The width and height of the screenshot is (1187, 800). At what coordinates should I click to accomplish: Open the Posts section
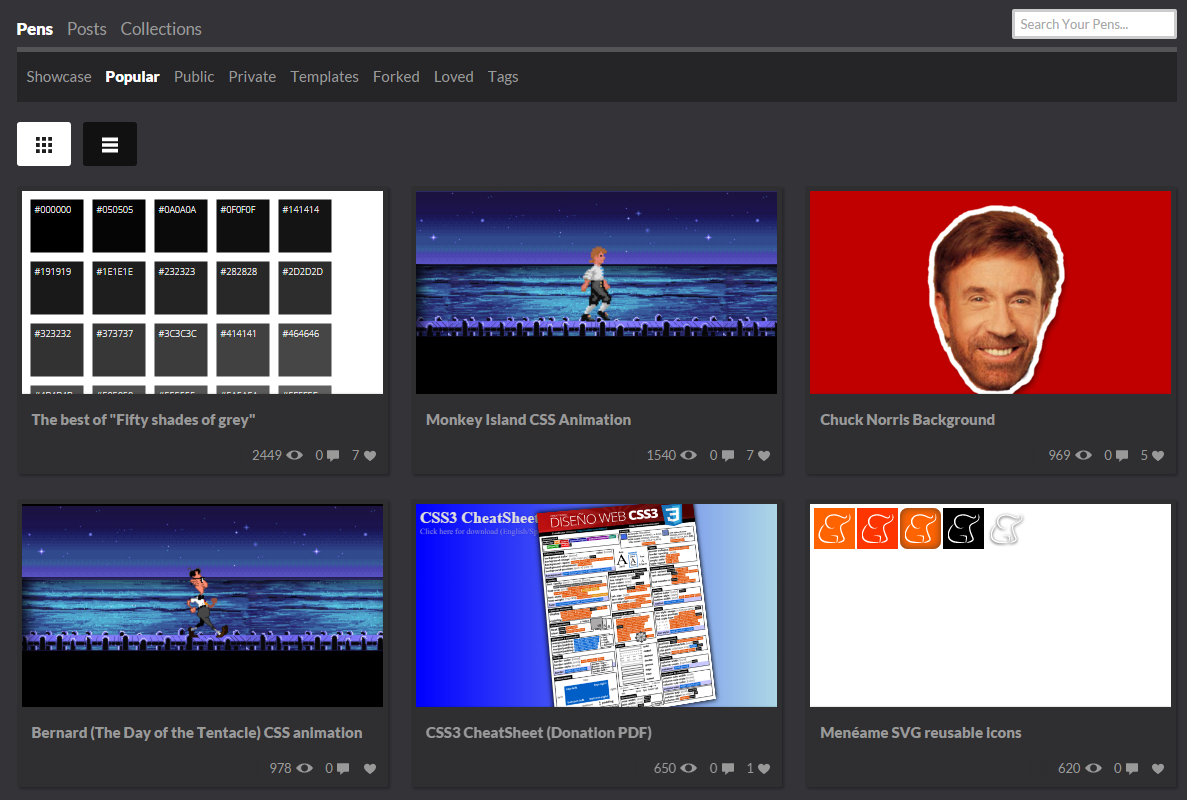click(x=86, y=29)
